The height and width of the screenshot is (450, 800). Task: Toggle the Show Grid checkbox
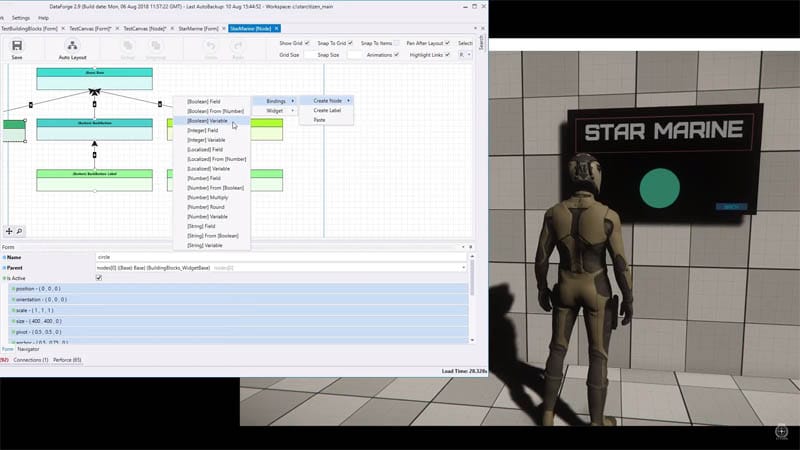307,43
